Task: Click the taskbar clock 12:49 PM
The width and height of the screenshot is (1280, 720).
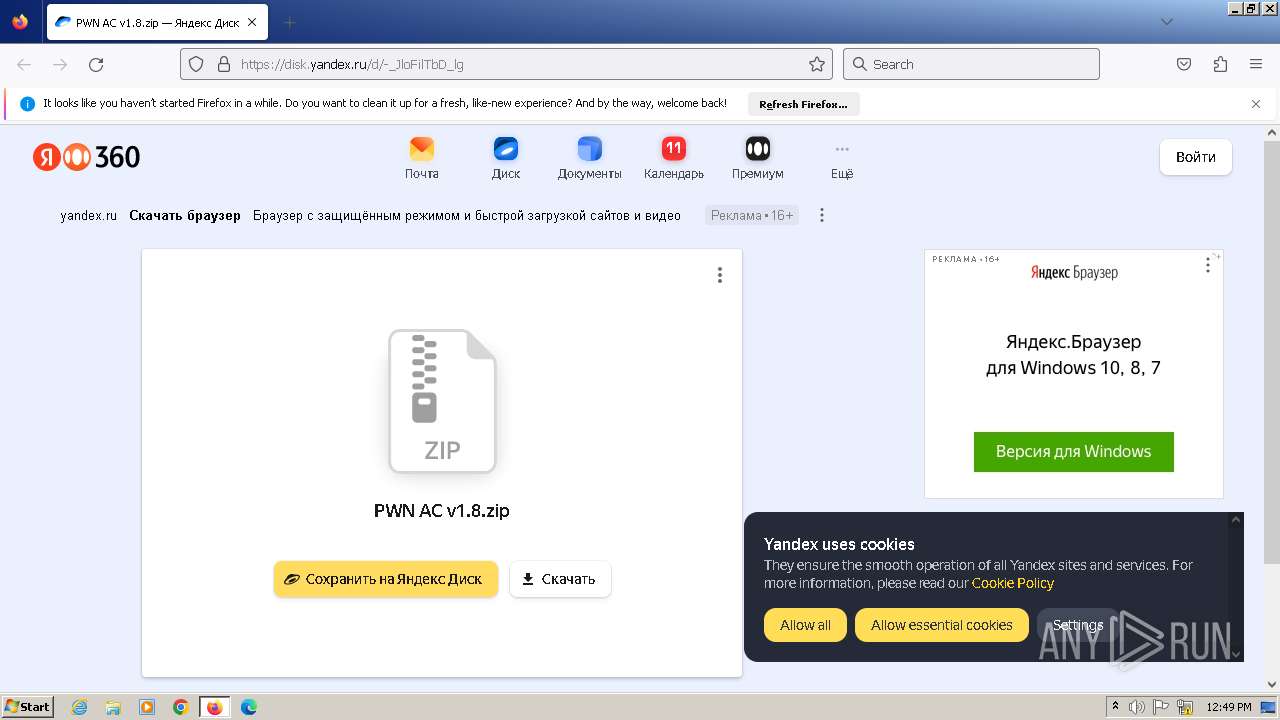Action: [x=1229, y=707]
